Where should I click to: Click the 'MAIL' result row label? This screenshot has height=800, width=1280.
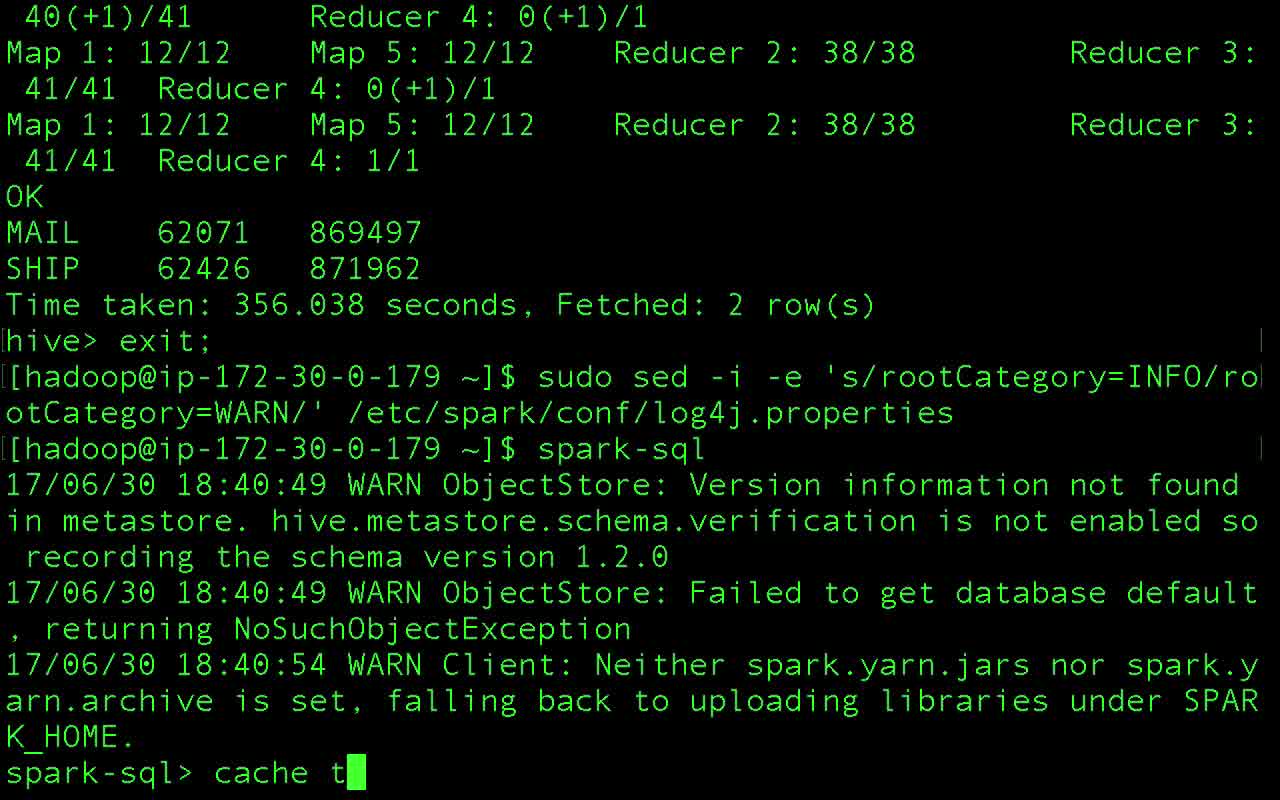43,233
